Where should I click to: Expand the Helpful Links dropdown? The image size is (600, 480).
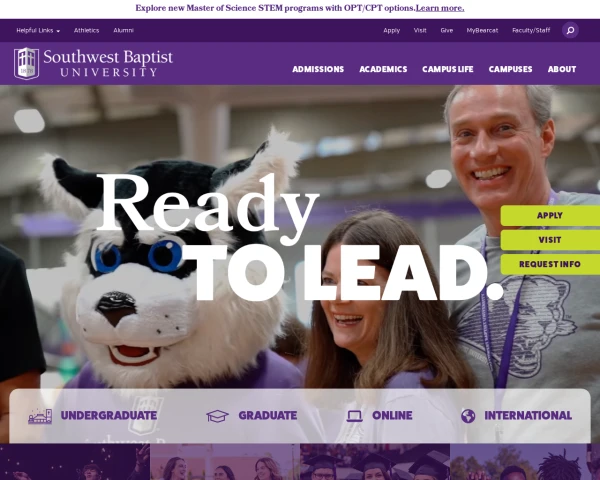(38, 30)
